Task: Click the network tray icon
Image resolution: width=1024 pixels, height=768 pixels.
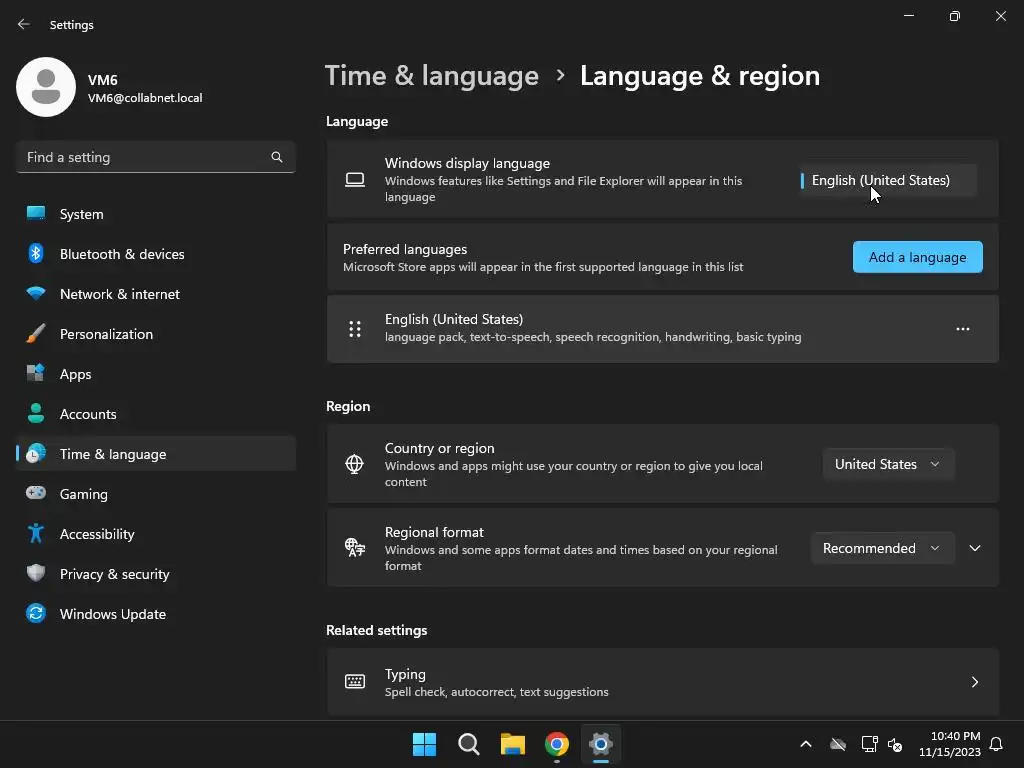Action: tap(869, 744)
